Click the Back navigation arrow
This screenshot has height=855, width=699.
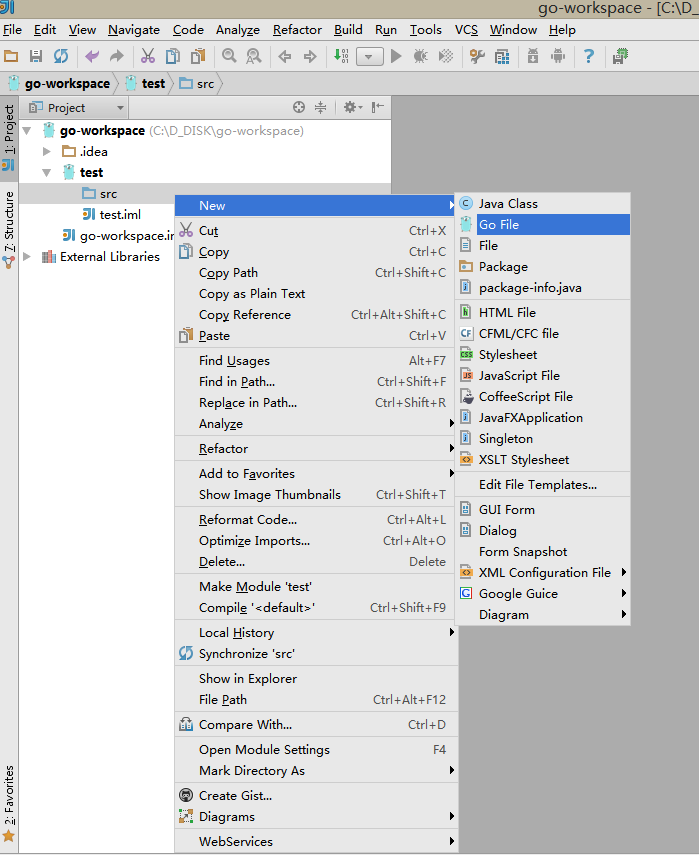pyautogui.click(x=285, y=56)
